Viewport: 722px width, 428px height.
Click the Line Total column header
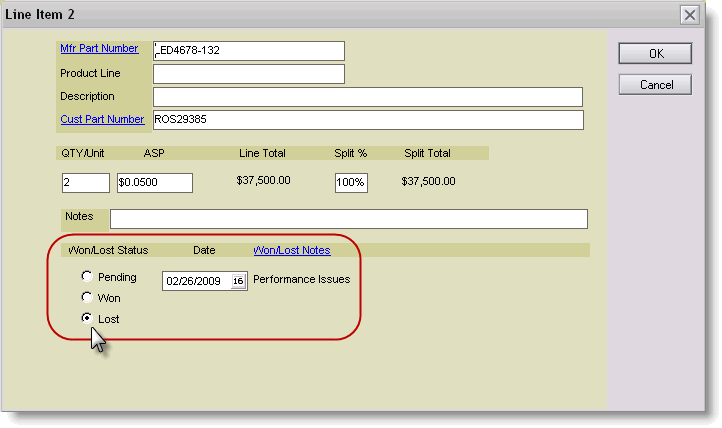(x=262, y=153)
